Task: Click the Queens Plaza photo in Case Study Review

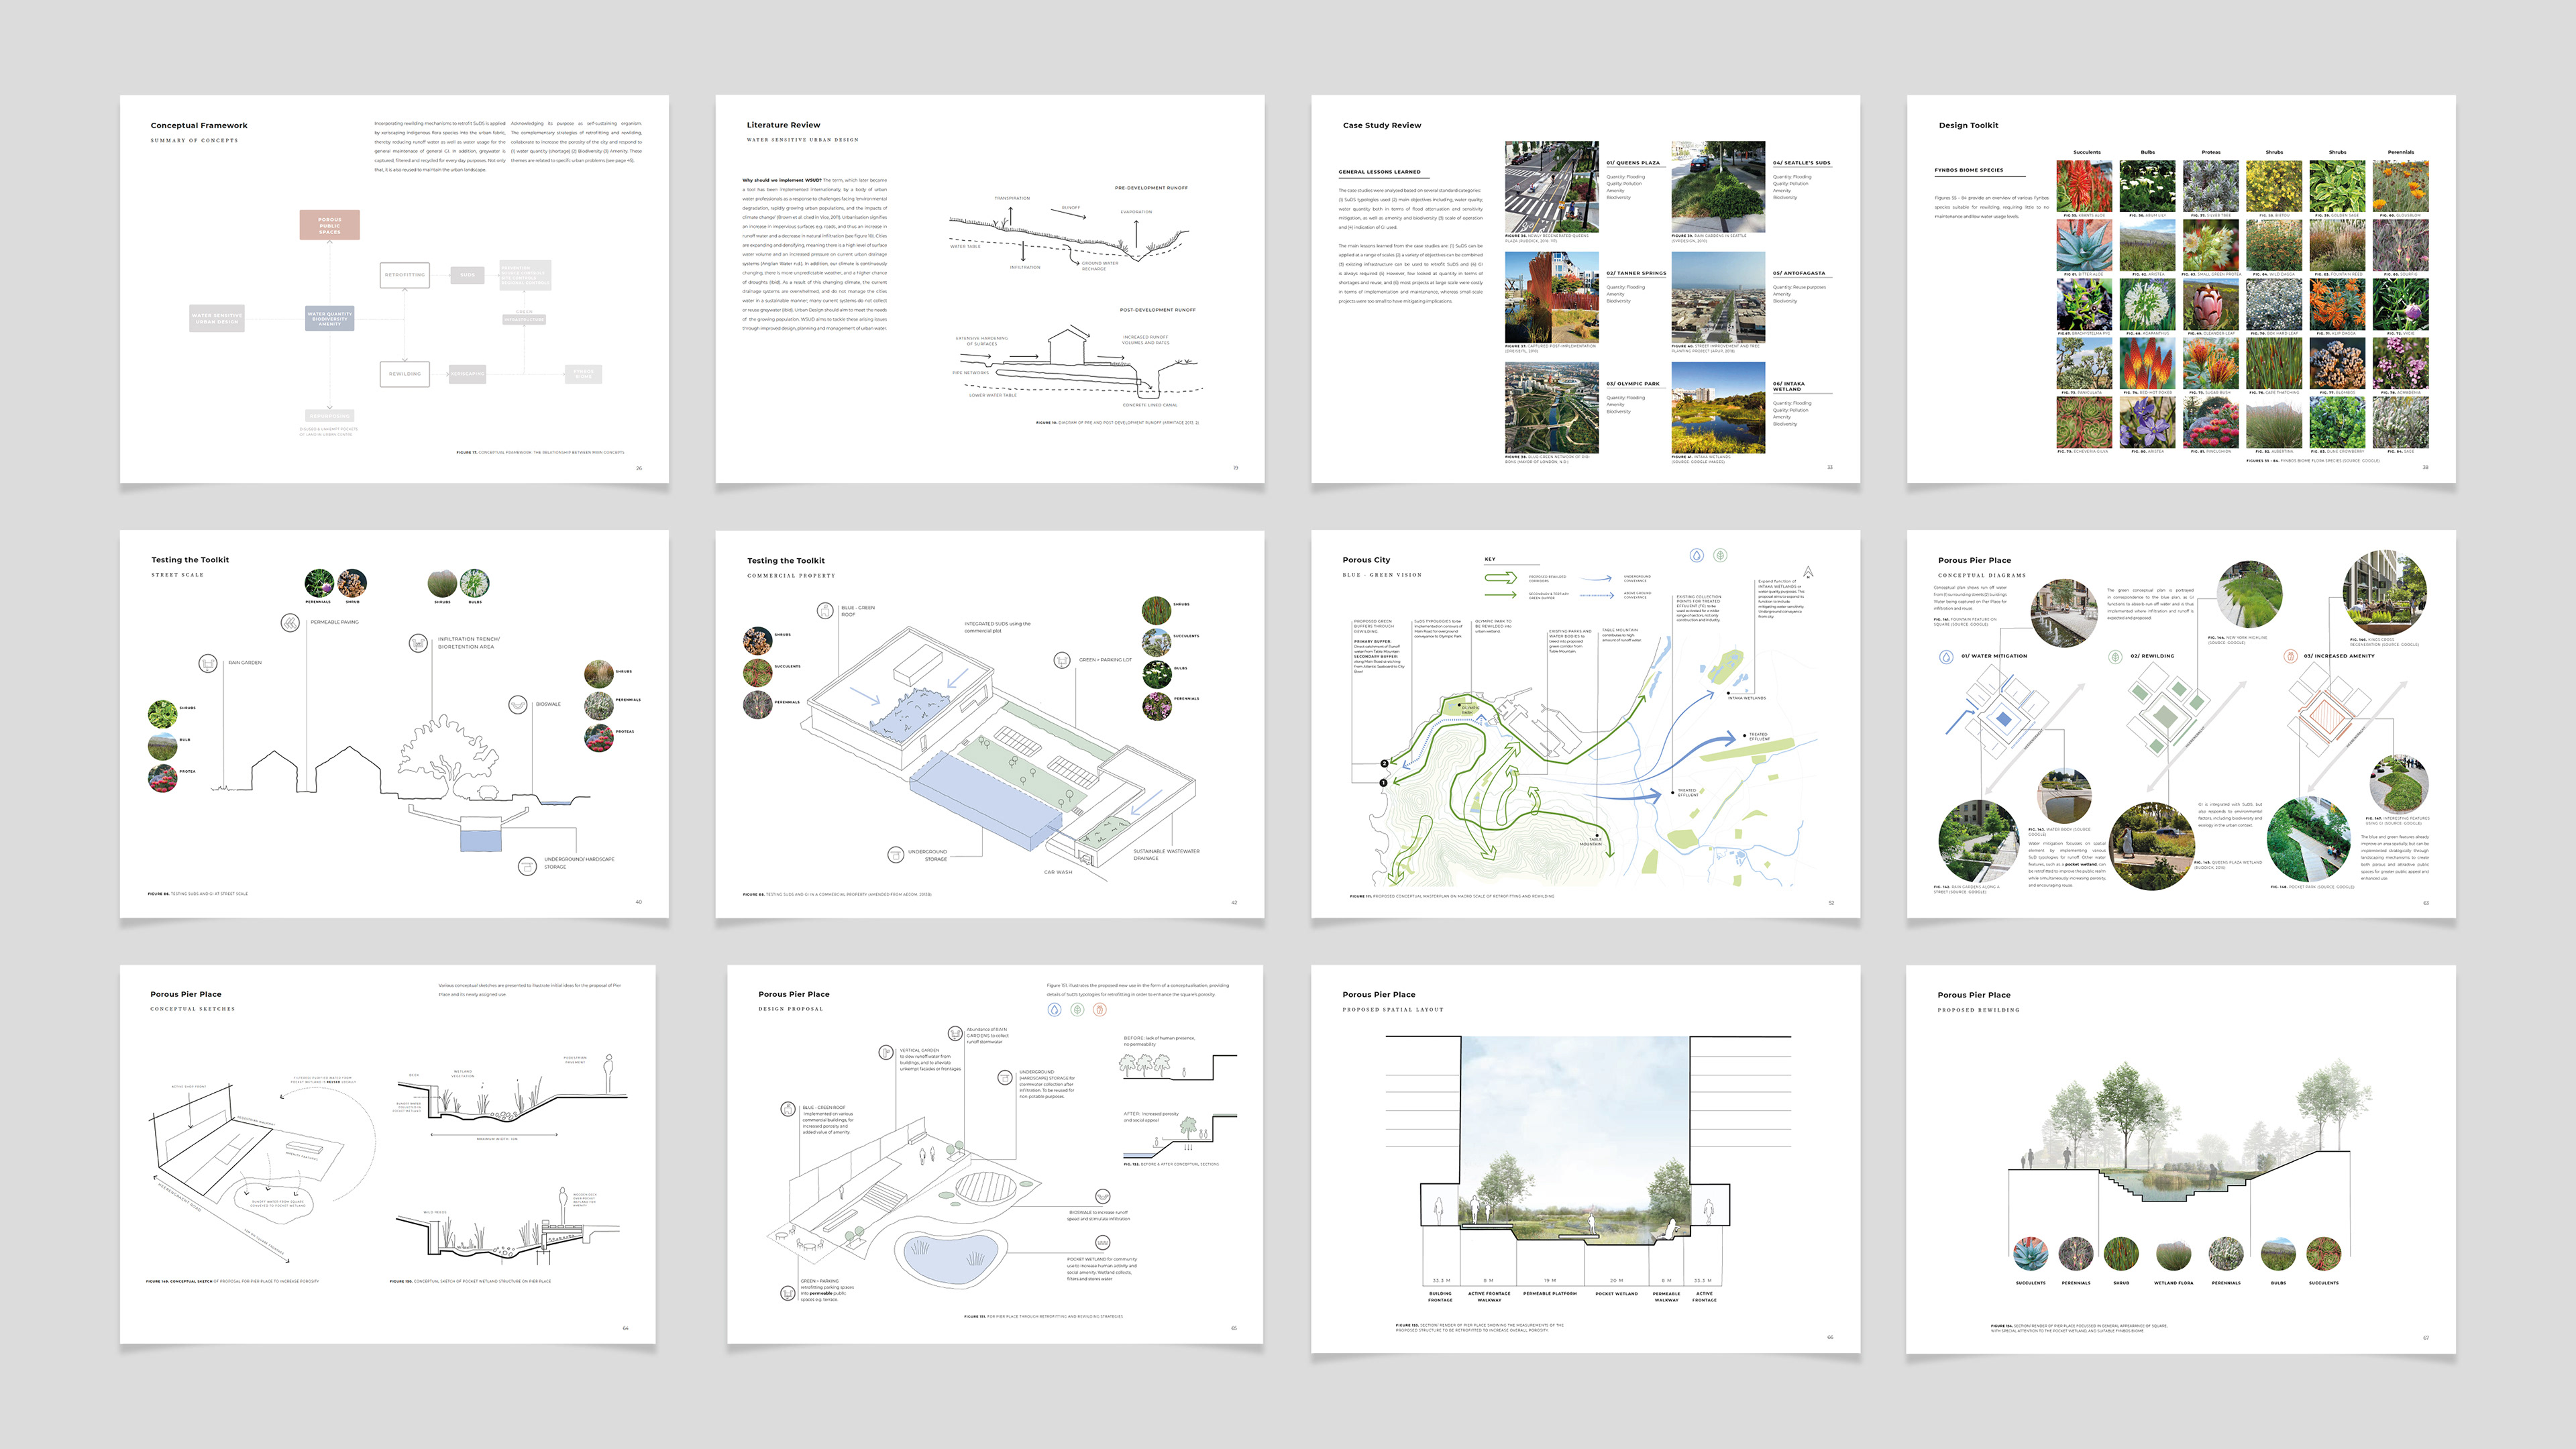Action: click(1551, 187)
